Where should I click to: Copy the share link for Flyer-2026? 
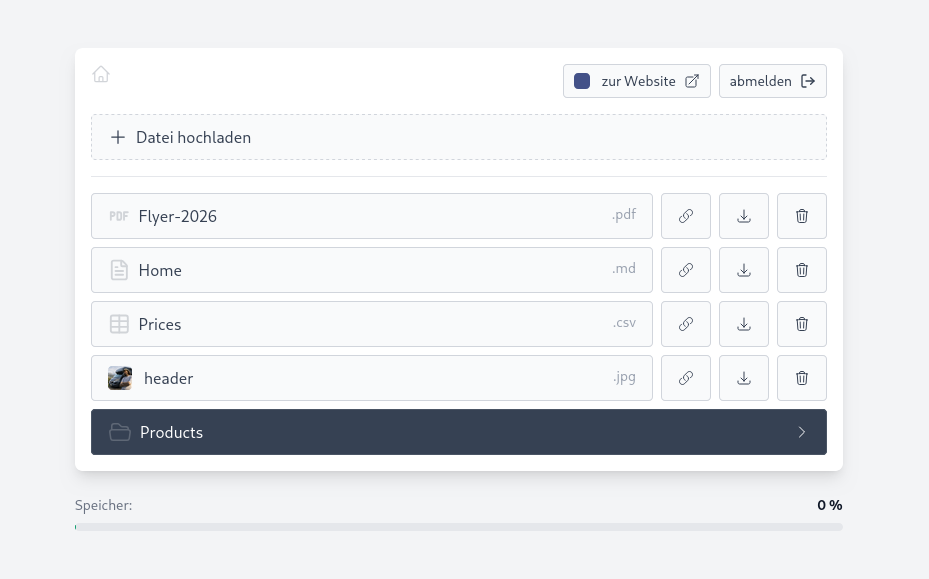(x=685, y=216)
